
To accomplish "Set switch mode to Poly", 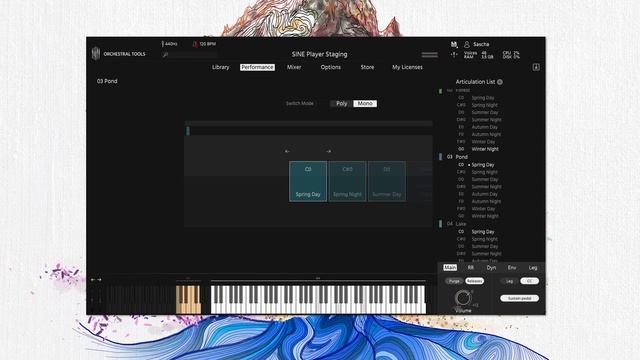I will 342,104.
